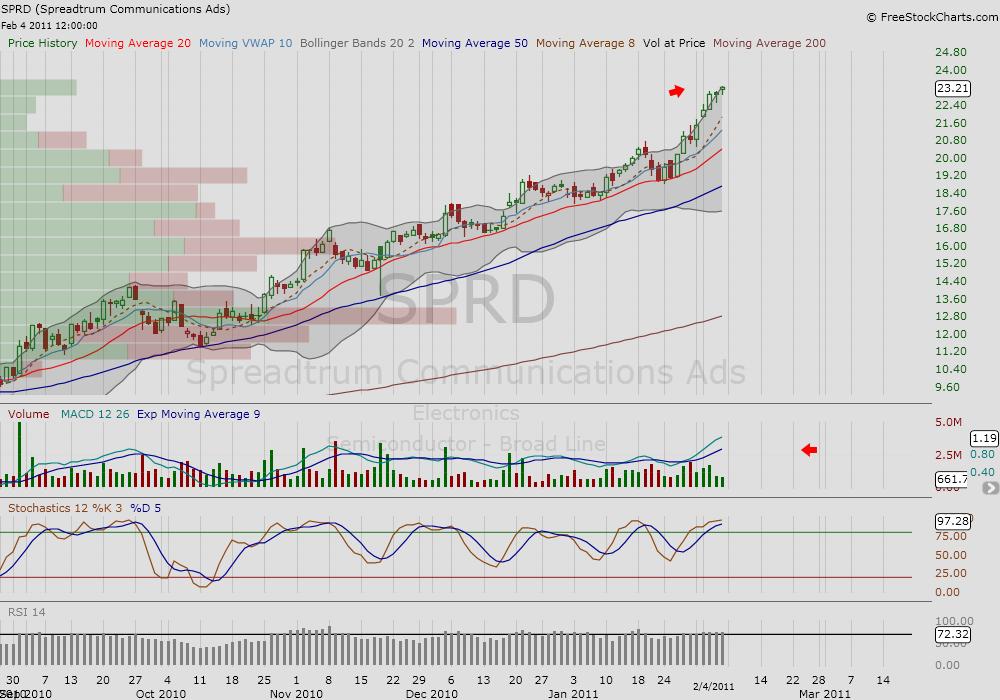The height and width of the screenshot is (700, 1000).
Task: Click the 14.40 price axis label
Action: 951,281
